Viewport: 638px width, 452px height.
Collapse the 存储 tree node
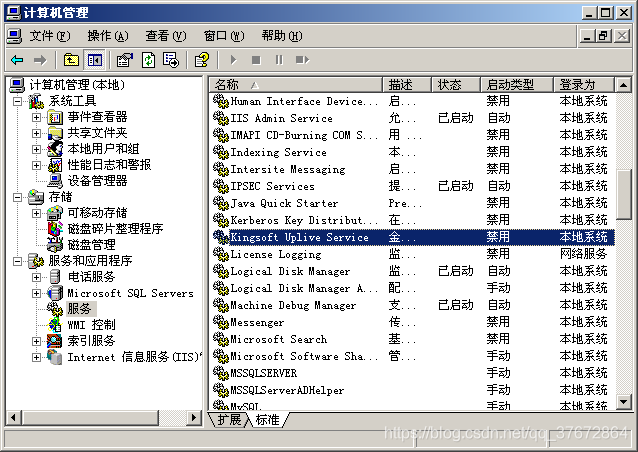[17, 197]
